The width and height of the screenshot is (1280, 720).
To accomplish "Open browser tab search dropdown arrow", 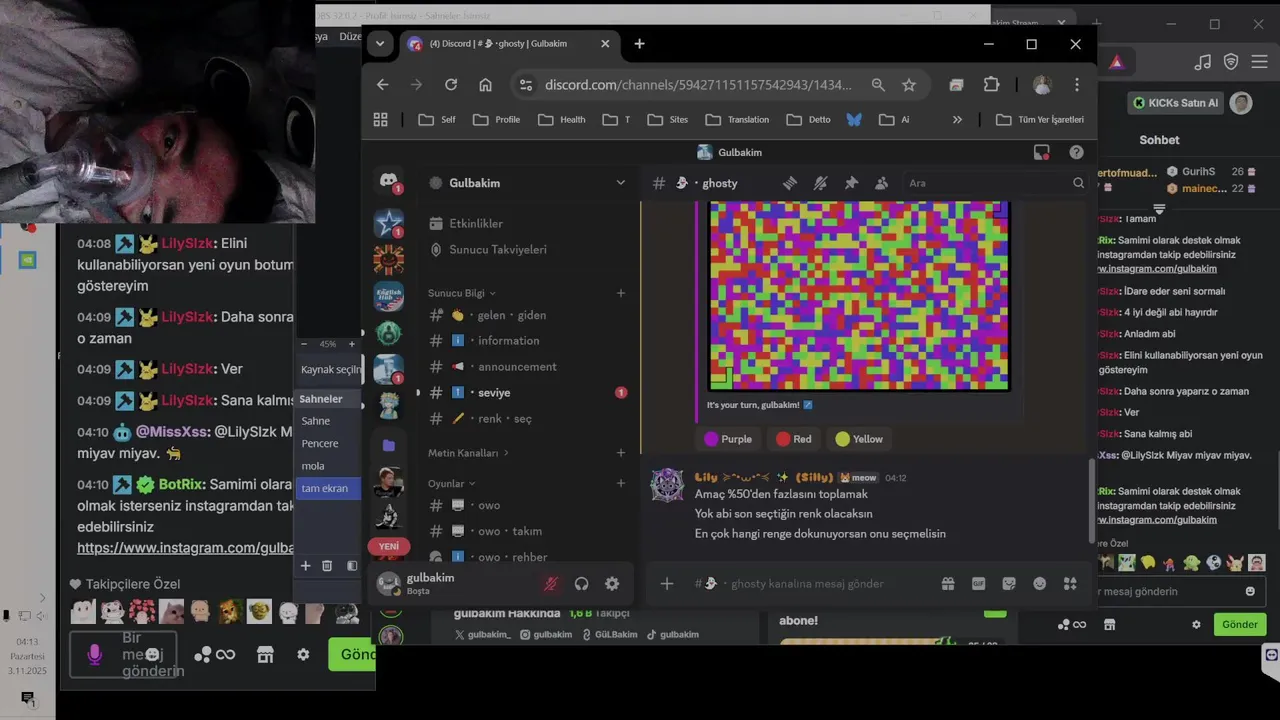I will [x=379, y=43].
